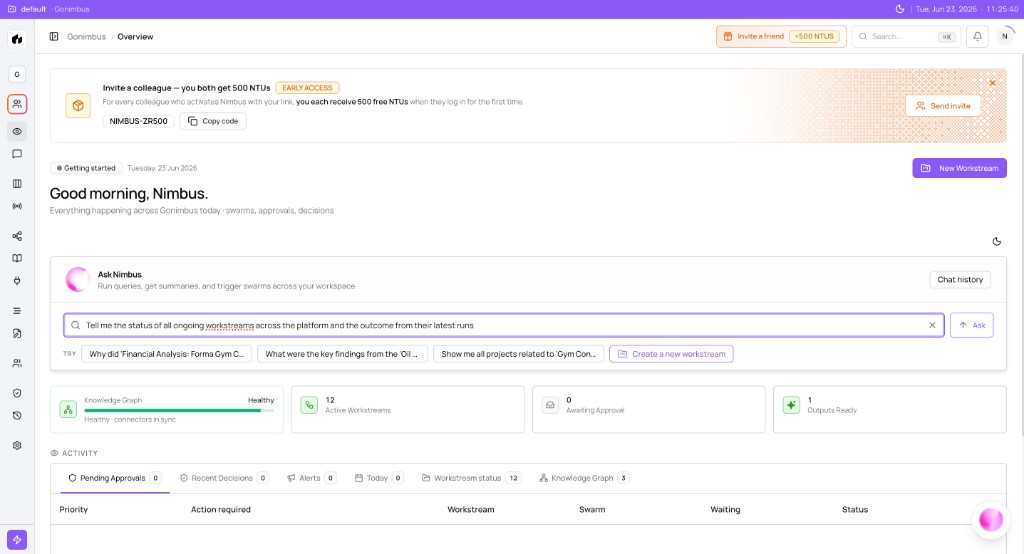The height and width of the screenshot is (554, 1024).
Task: Click the Copy code button
Action: click(213, 121)
